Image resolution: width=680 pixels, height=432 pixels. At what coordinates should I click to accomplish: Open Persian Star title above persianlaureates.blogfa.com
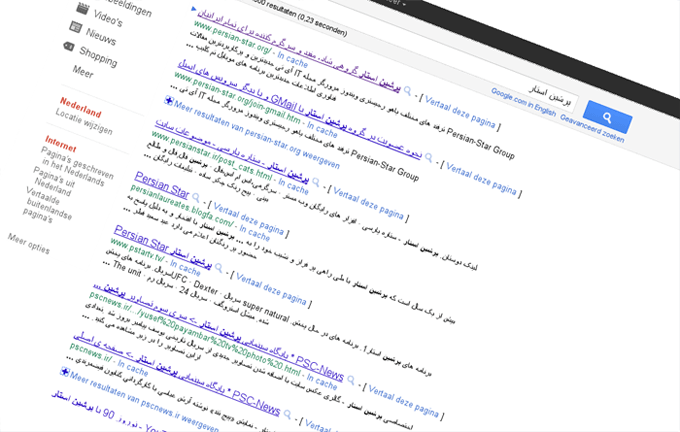[x=162, y=184]
